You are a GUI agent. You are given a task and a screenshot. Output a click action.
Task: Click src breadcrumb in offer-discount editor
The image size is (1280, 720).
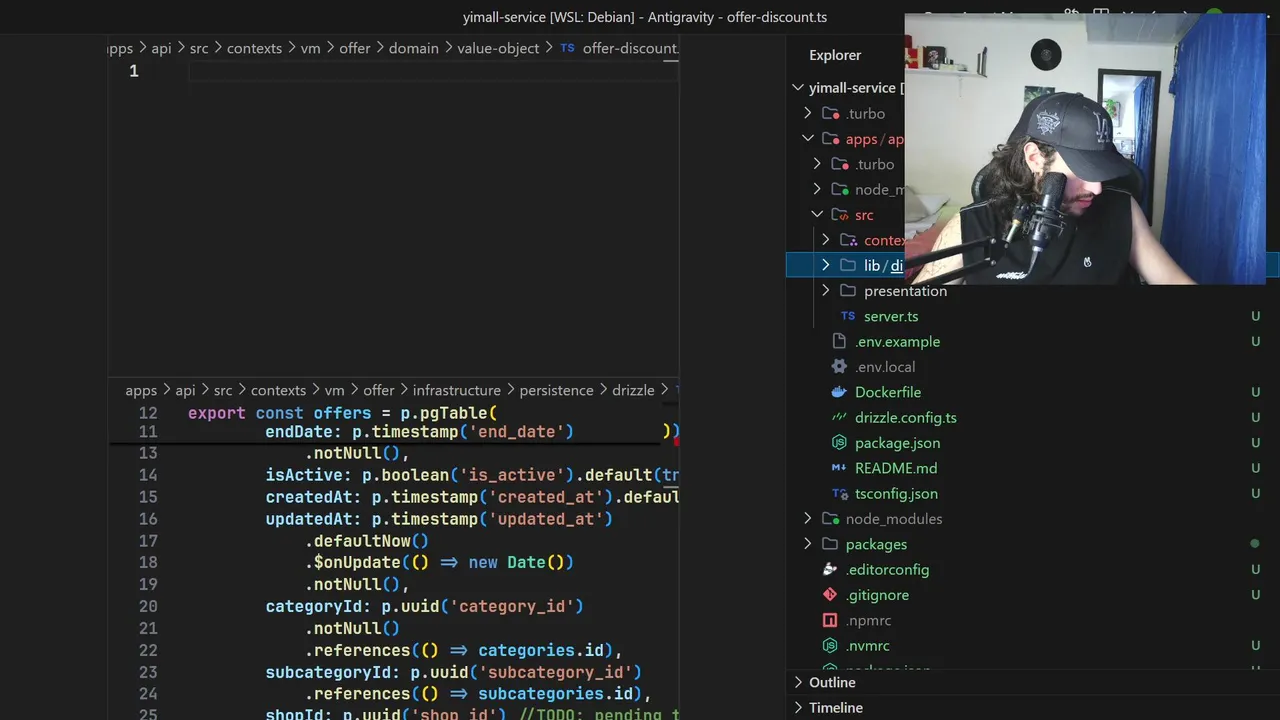tap(199, 48)
